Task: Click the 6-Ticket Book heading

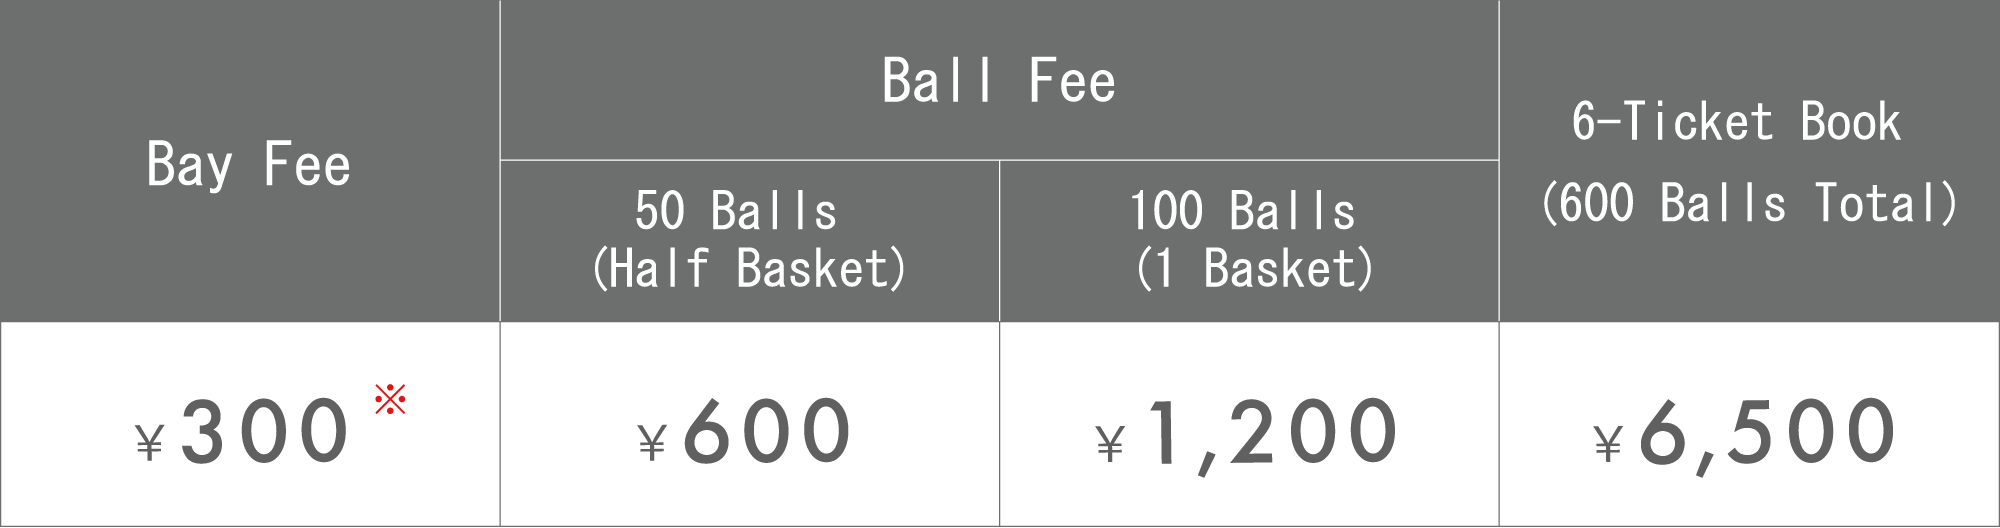Action: coord(1735,122)
